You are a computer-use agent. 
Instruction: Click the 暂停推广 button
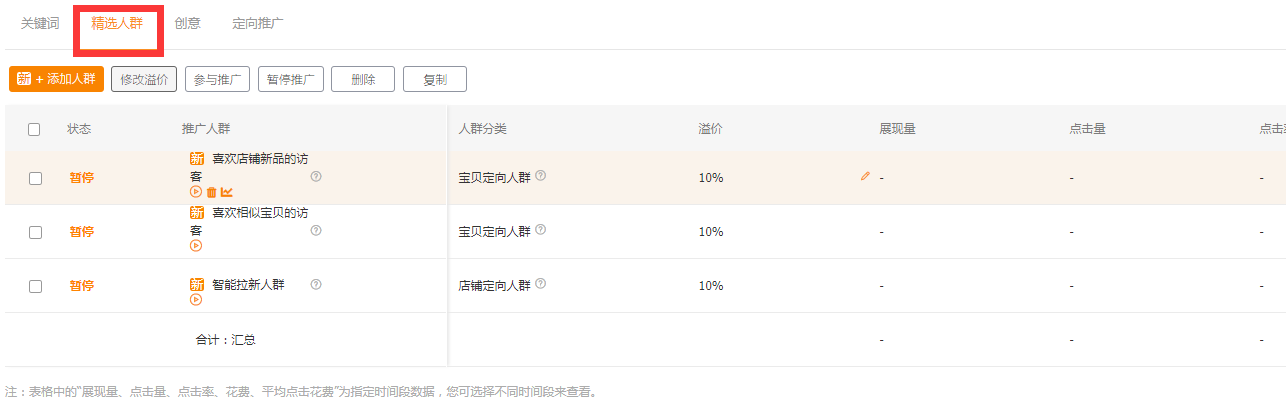pyautogui.click(x=290, y=79)
